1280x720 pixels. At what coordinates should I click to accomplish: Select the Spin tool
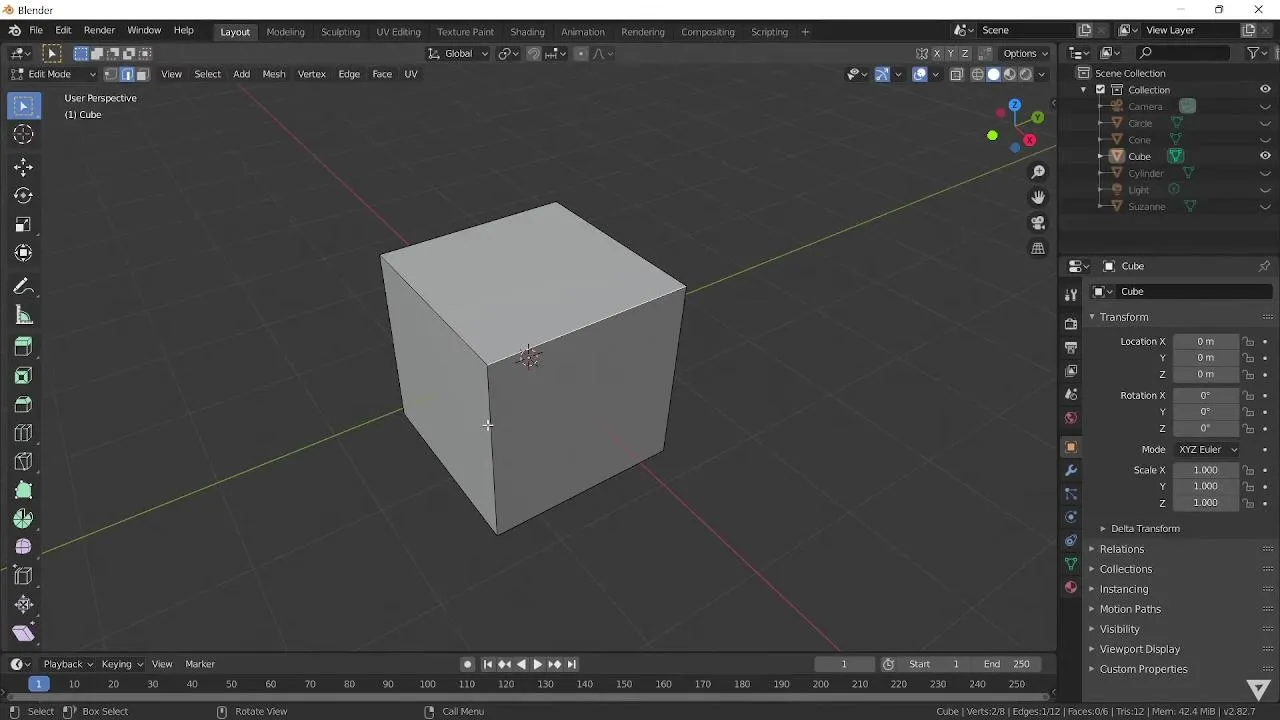click(x=24, y=519)
